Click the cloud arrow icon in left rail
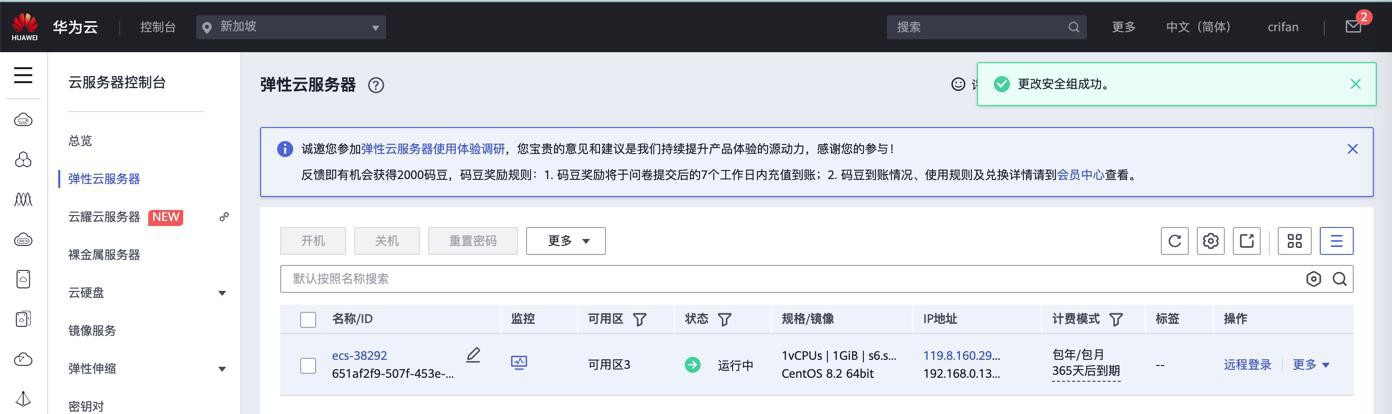Screen dimensions: 1392x414 tap(23, 359)
